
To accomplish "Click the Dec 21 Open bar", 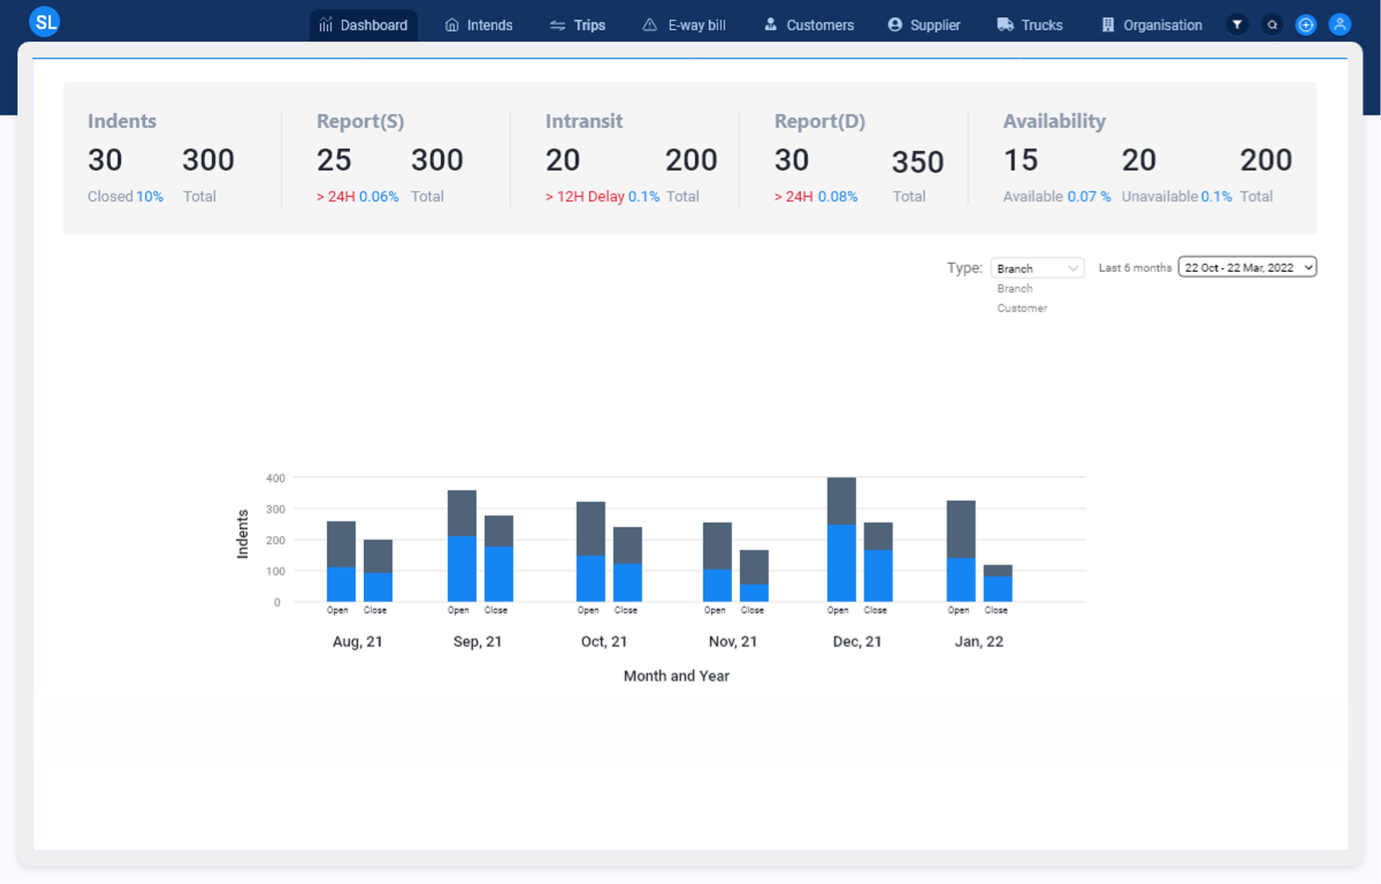I will tap(841, 560).
